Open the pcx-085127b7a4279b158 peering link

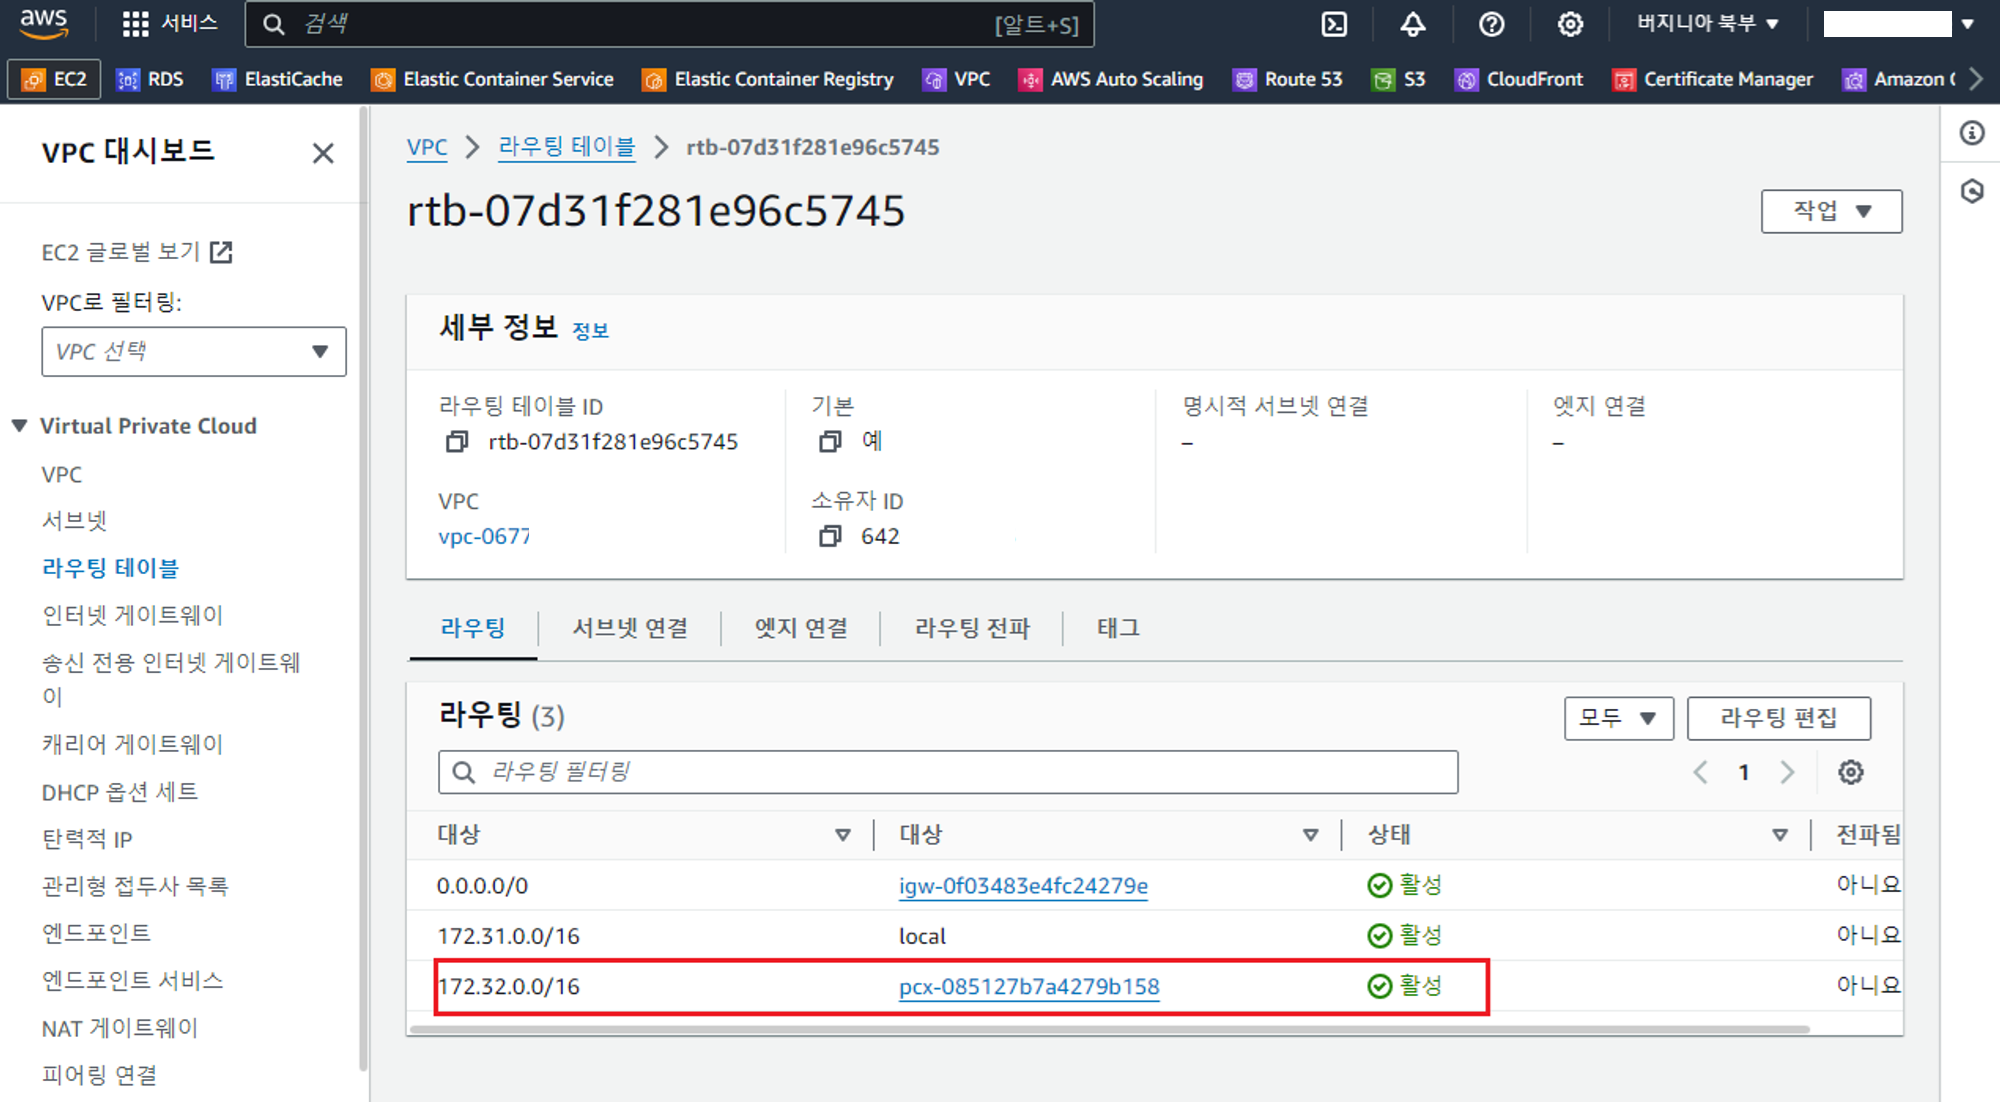click(1028, 987)
